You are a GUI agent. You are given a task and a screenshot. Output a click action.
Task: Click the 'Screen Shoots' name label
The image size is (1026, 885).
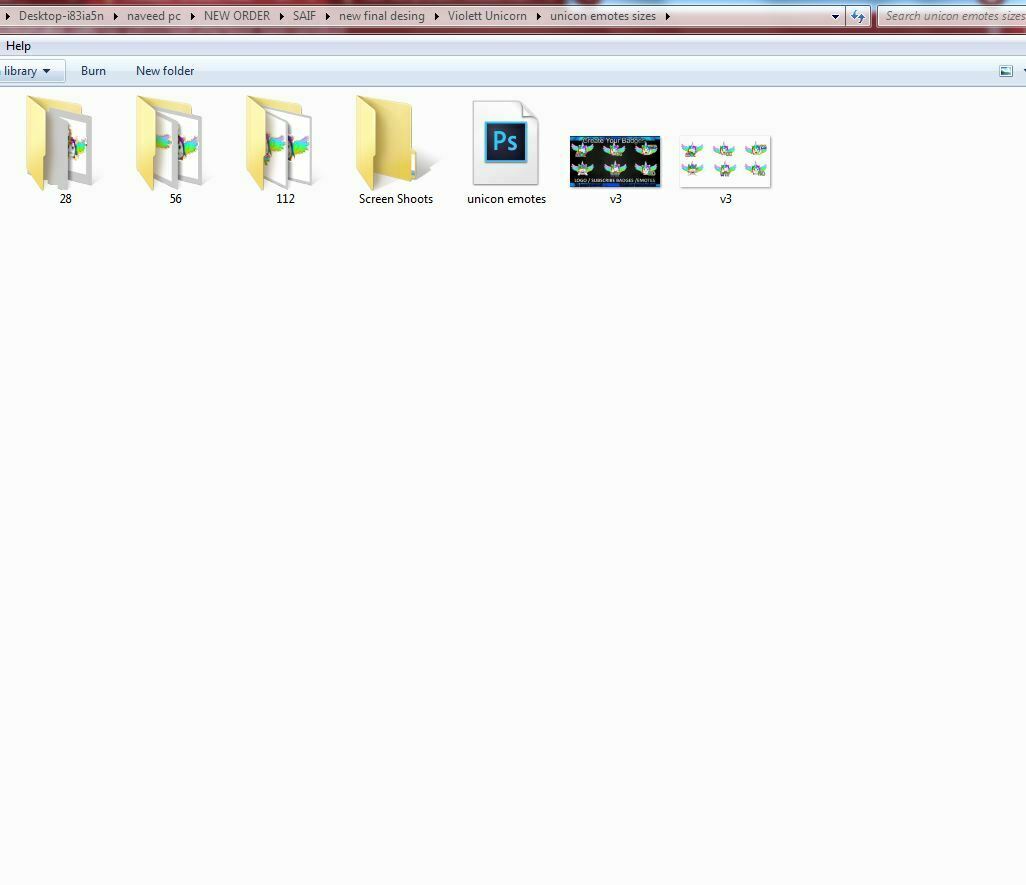click(396, 199)
